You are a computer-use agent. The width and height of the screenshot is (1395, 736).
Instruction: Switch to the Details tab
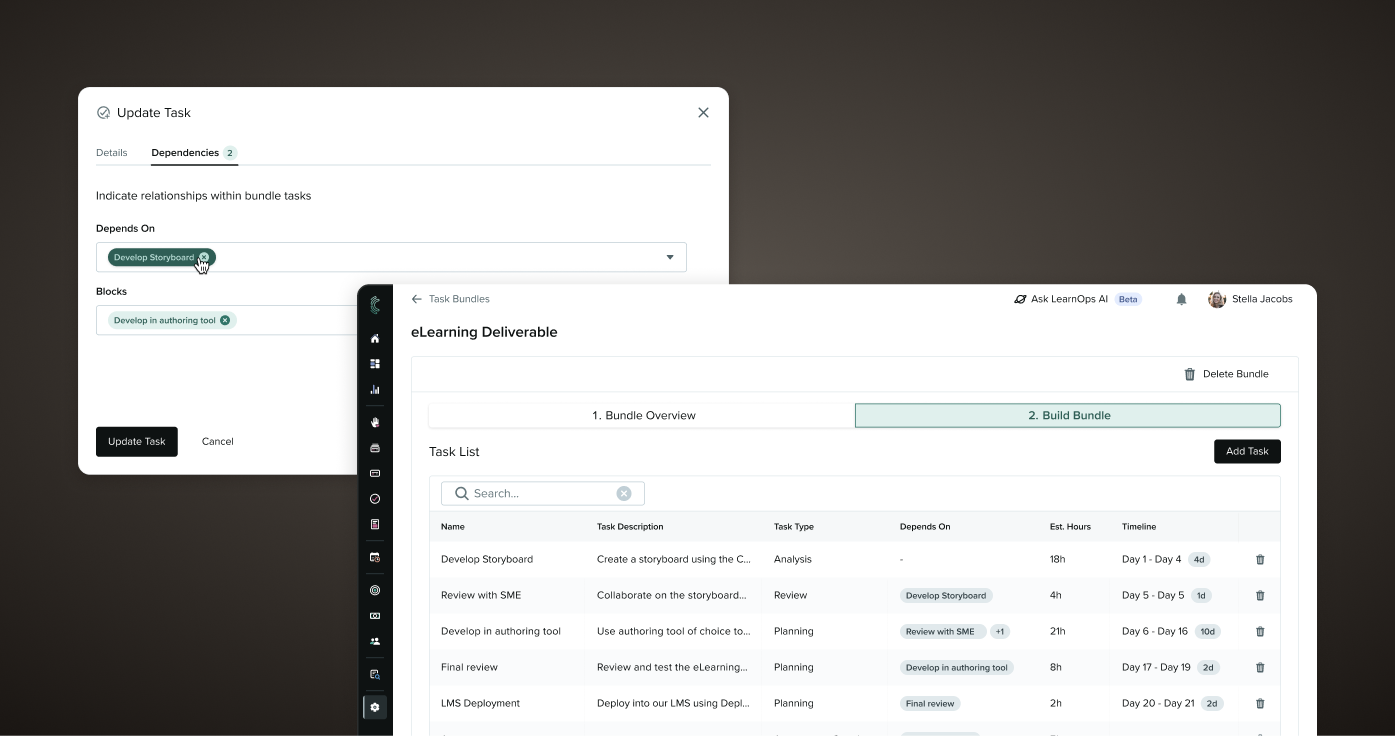pyautogui.click(x=112, y=153)
